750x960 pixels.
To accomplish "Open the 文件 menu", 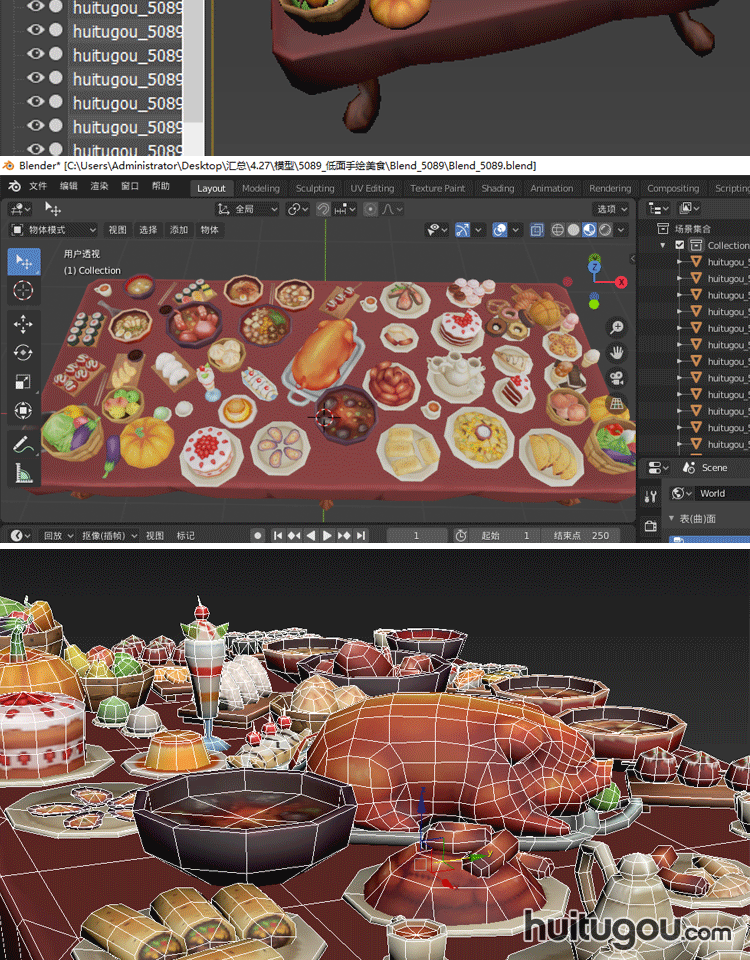I will [x=38, y=187].
